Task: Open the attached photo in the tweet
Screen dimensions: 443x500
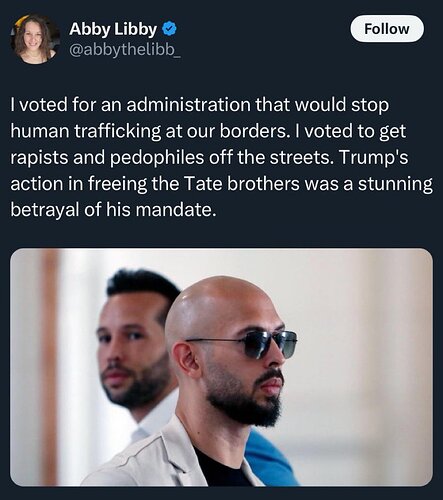Action: [x=221, y=367]
